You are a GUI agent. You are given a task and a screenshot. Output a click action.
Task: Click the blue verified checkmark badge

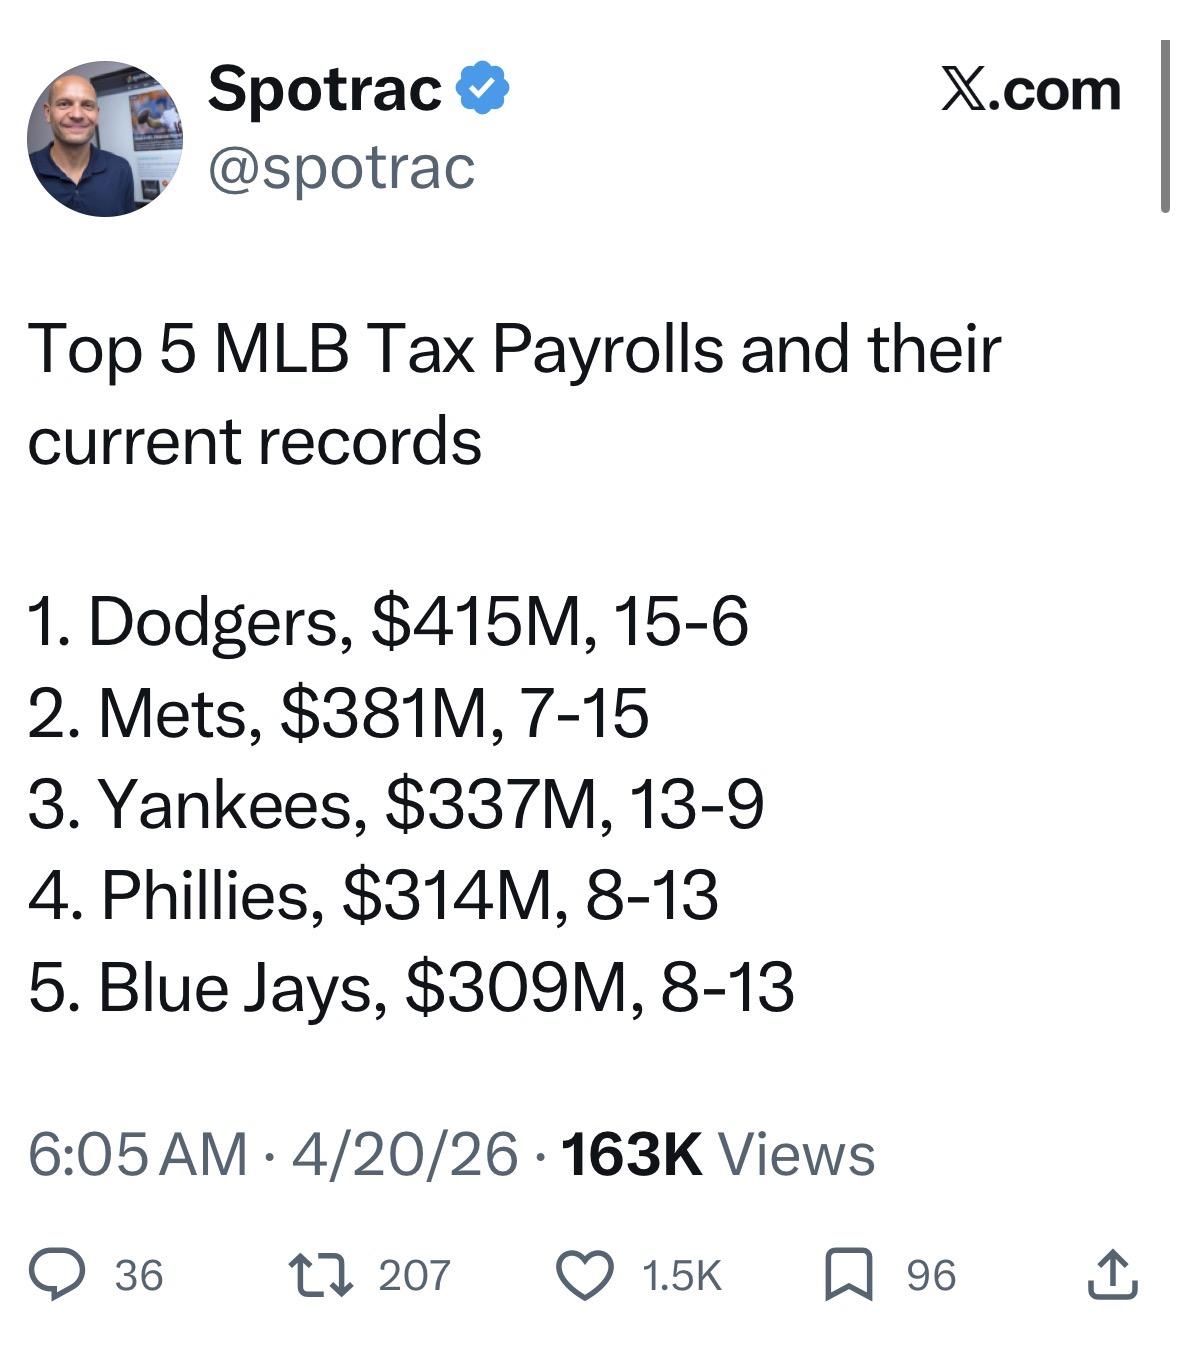point(483,88)
